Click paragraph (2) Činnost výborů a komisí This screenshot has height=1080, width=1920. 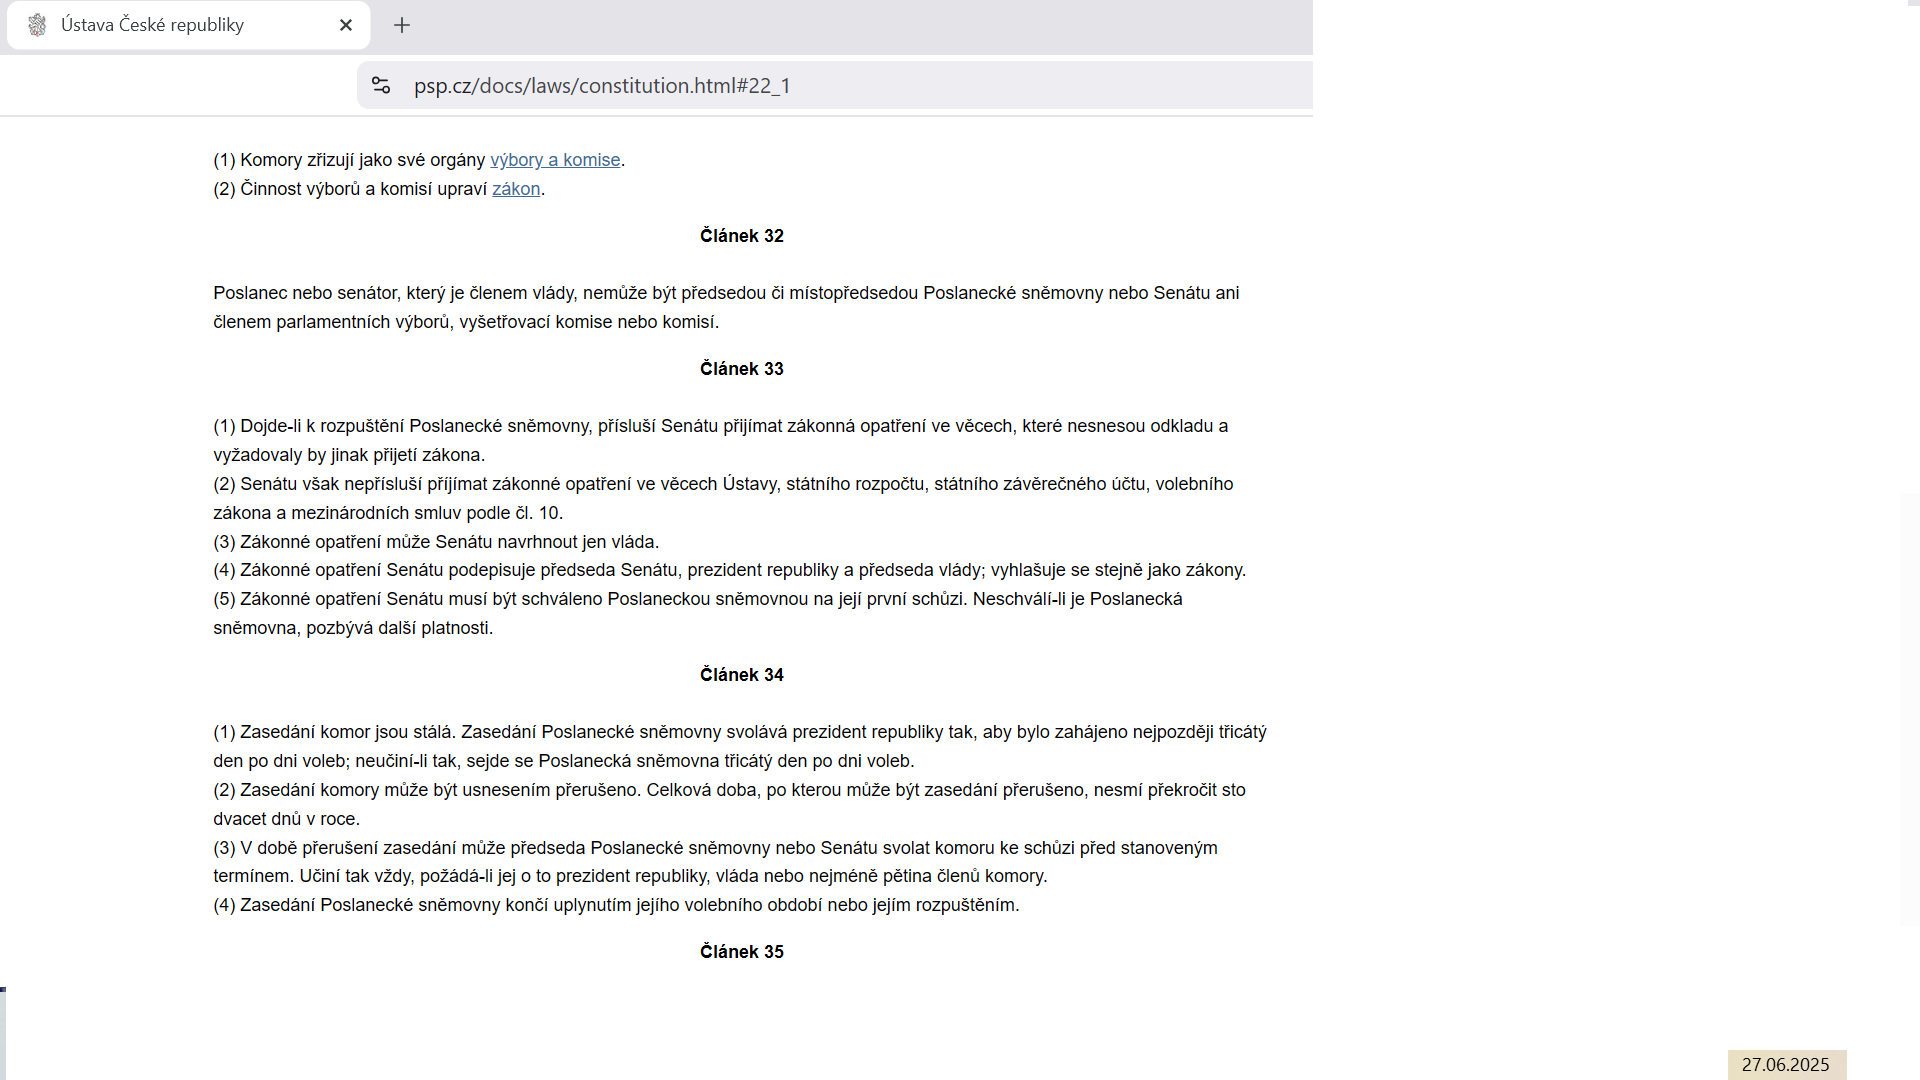[x=379, y=189]
